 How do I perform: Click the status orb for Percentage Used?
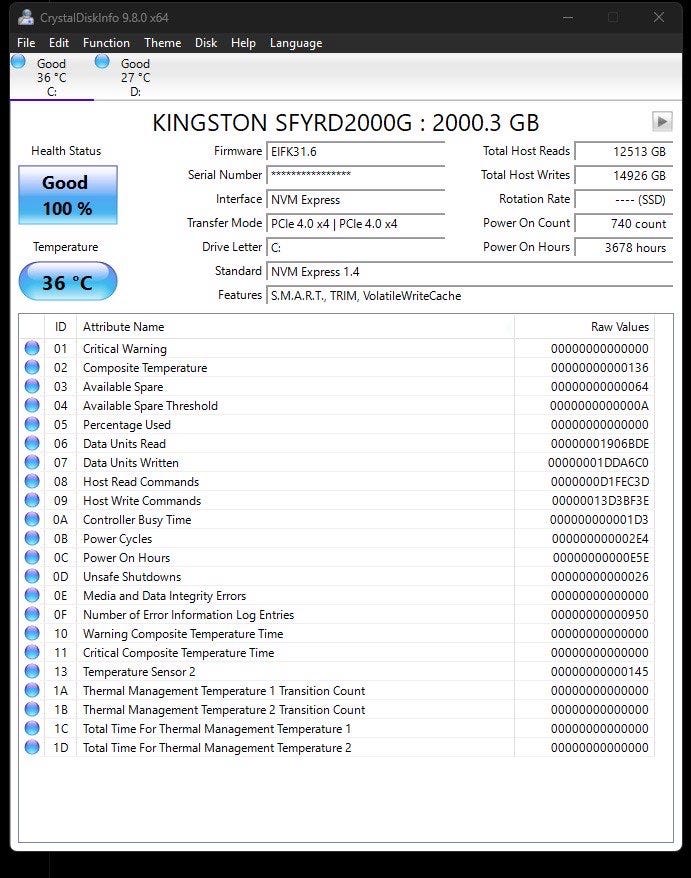click(x=32, y=424)
